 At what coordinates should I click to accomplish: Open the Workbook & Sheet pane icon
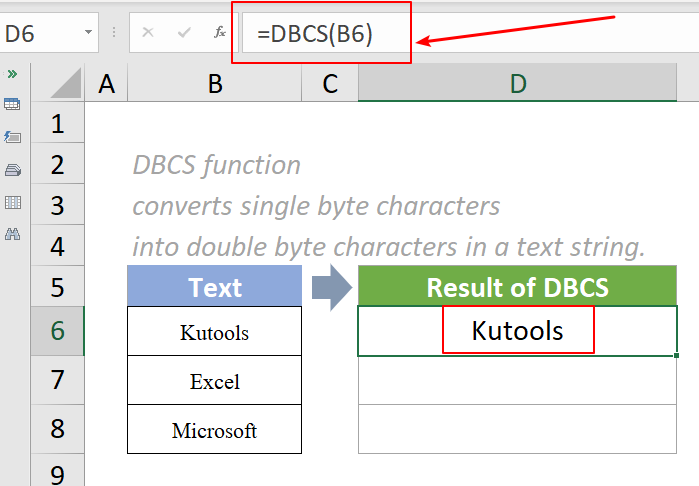(x=13, y=104)
